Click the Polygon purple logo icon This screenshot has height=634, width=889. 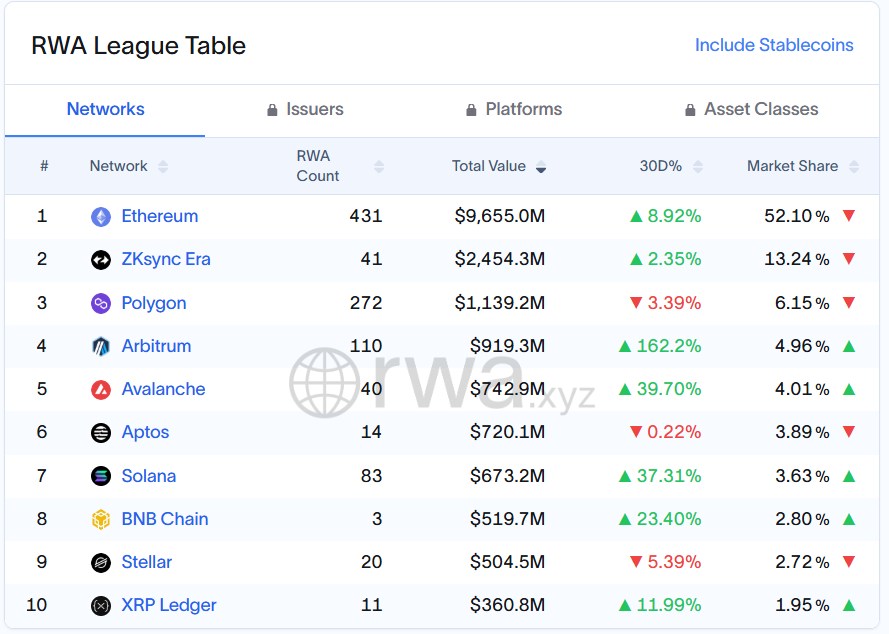pyautogui.click(x=101, y=303)
